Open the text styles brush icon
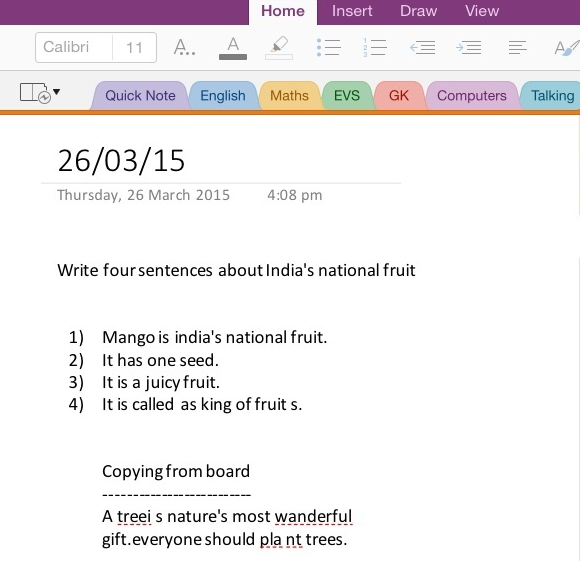This screenshot has height=561, width=580. coord(567,48)
